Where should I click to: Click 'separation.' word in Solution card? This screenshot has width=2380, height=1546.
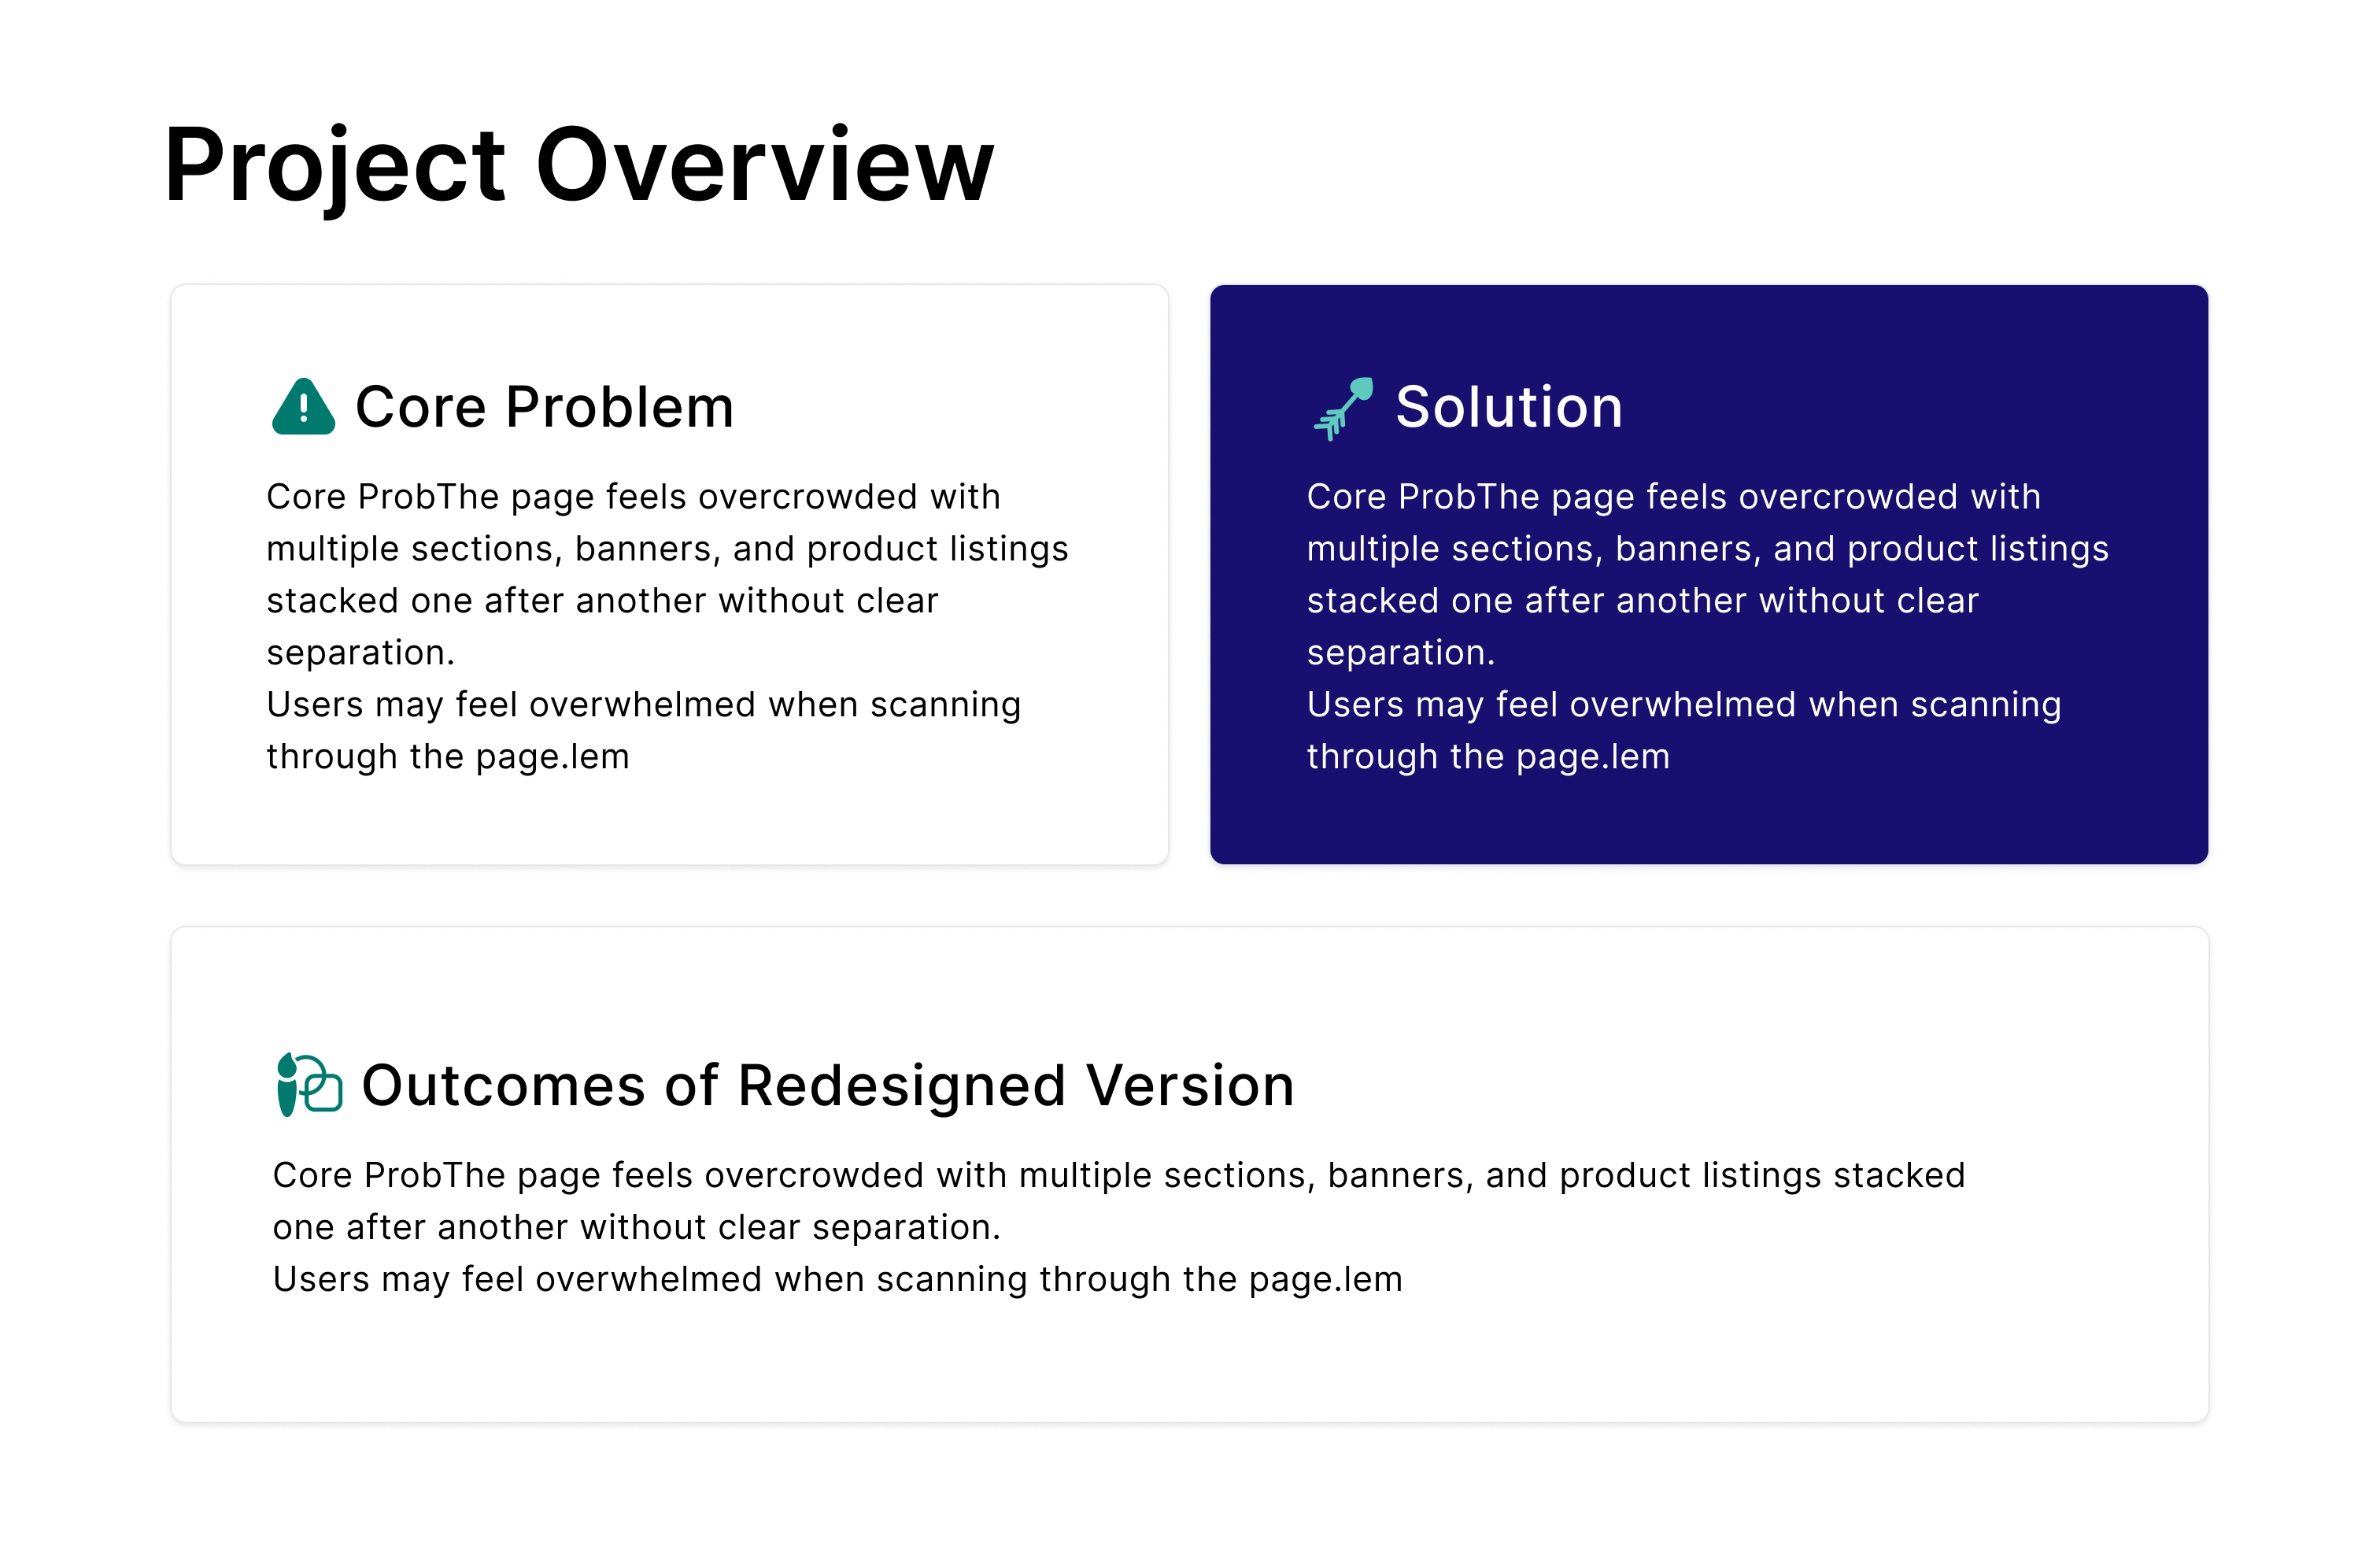(1400, 653)
